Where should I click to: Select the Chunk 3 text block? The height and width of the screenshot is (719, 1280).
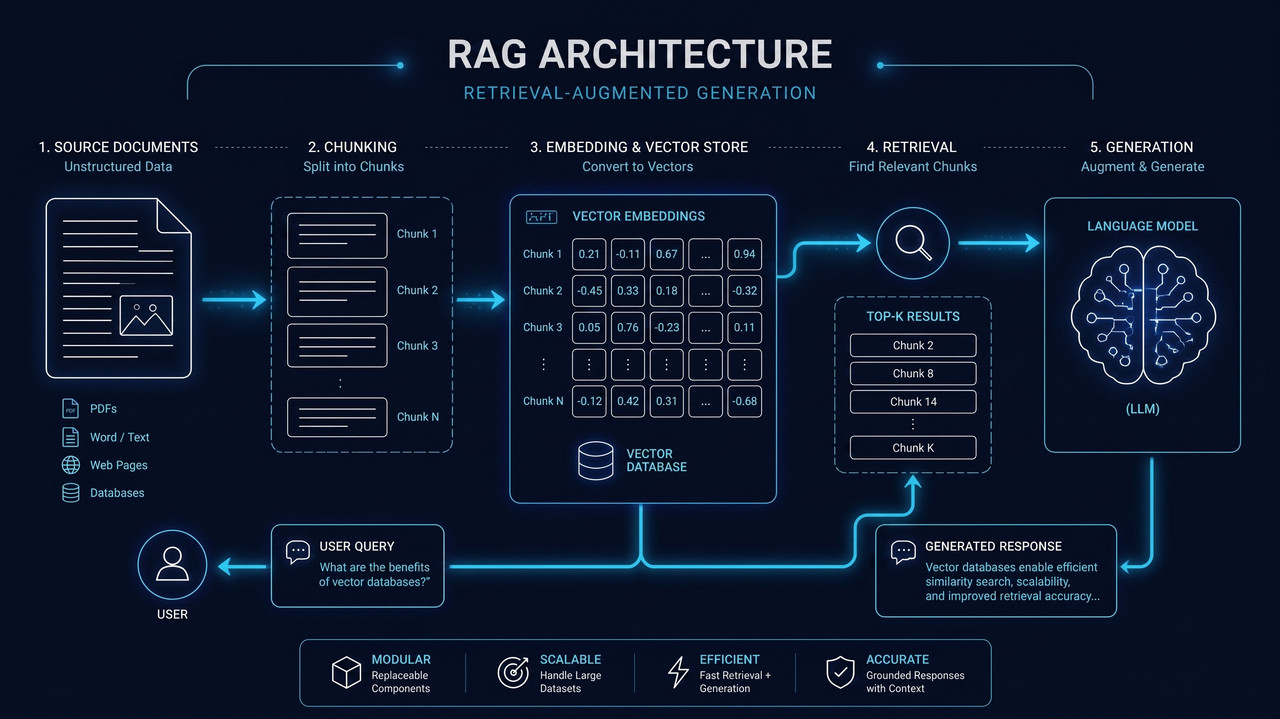(337, 346)
